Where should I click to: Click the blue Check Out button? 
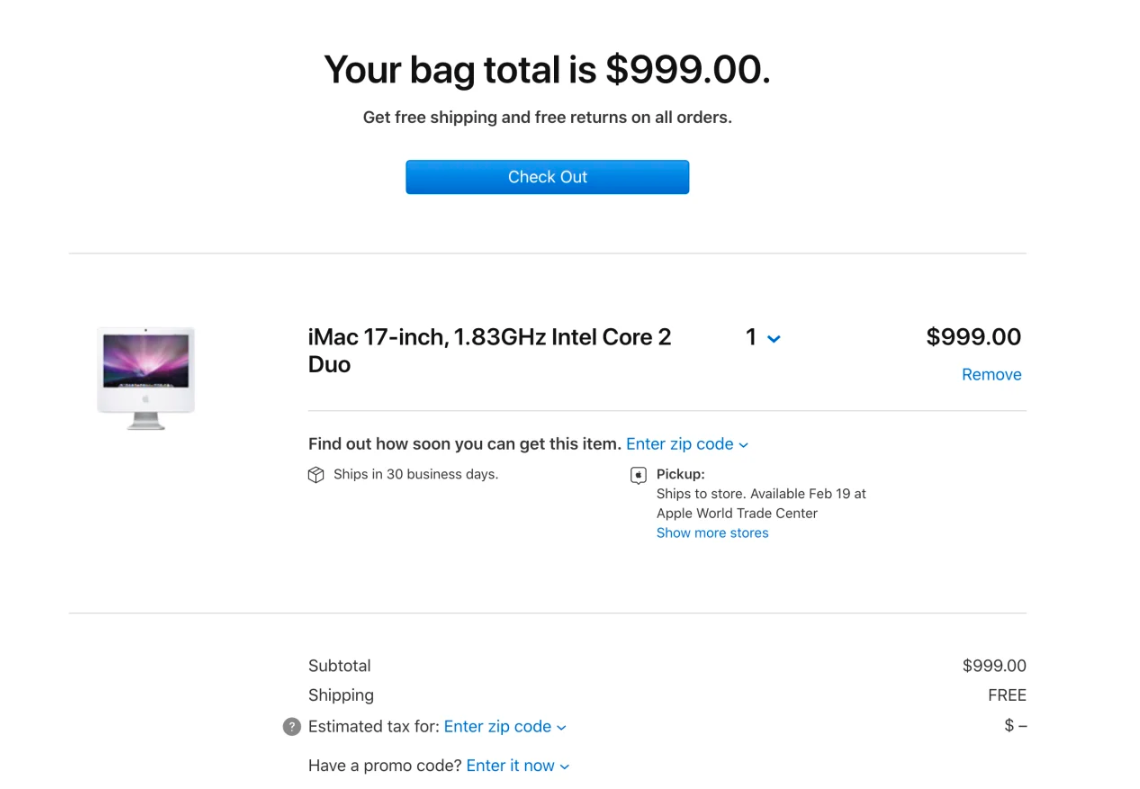coord(547,176)
